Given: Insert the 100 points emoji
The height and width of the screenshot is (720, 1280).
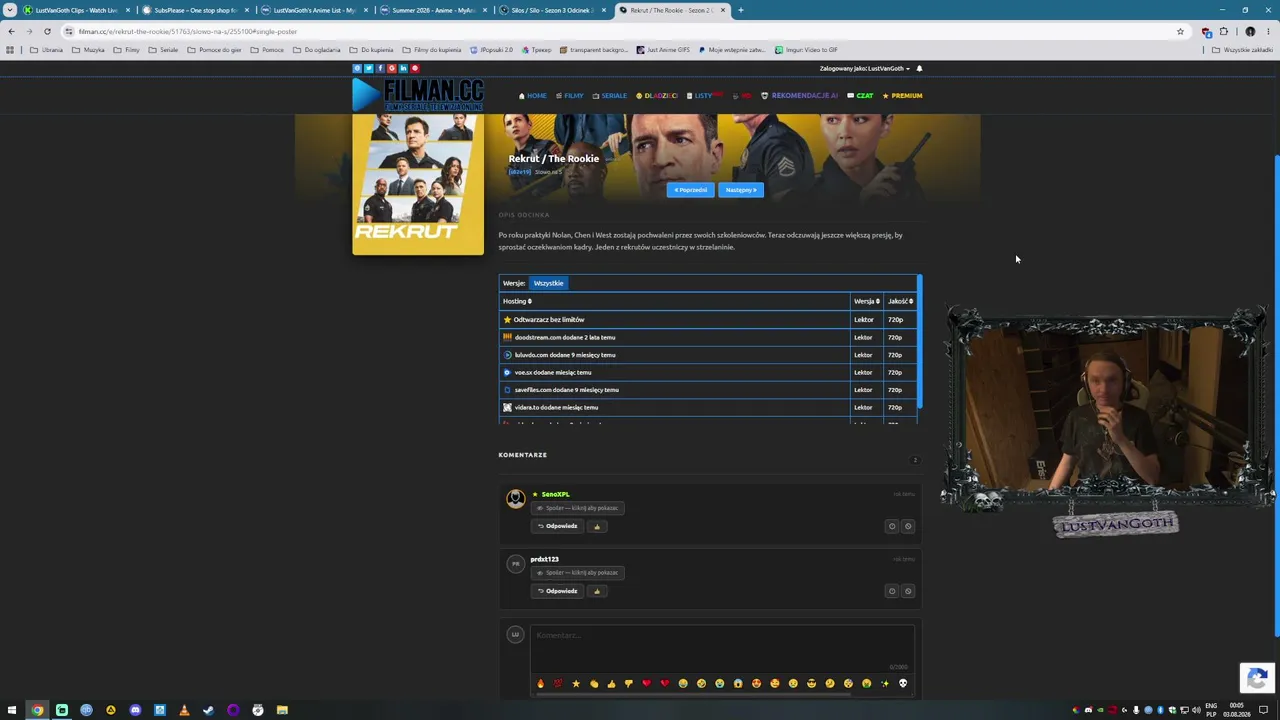Looking at the screenshot, I should coord(558,683).
